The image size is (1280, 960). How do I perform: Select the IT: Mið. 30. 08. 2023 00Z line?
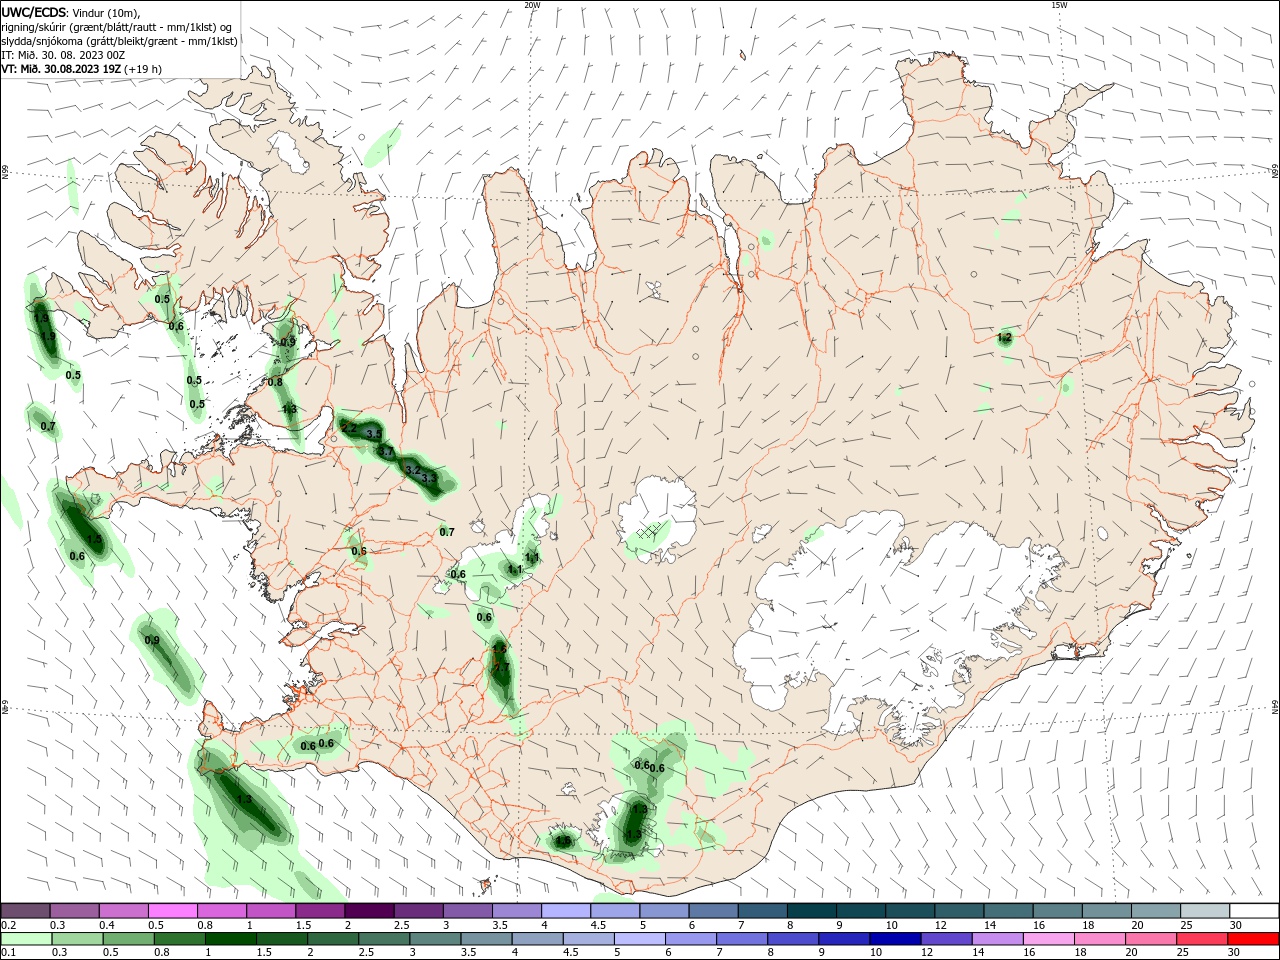63,55
